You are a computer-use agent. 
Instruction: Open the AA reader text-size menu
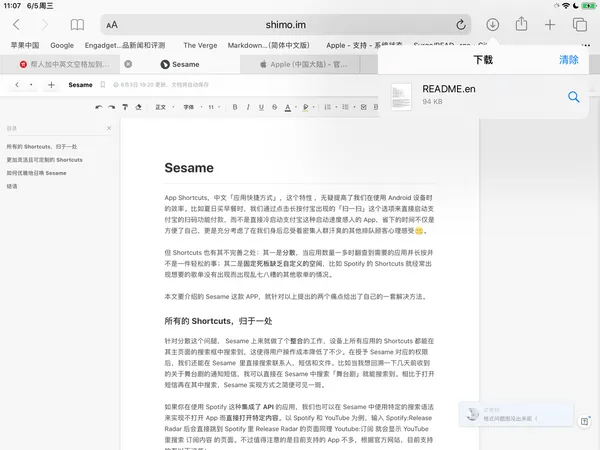(x=112, y=25)
